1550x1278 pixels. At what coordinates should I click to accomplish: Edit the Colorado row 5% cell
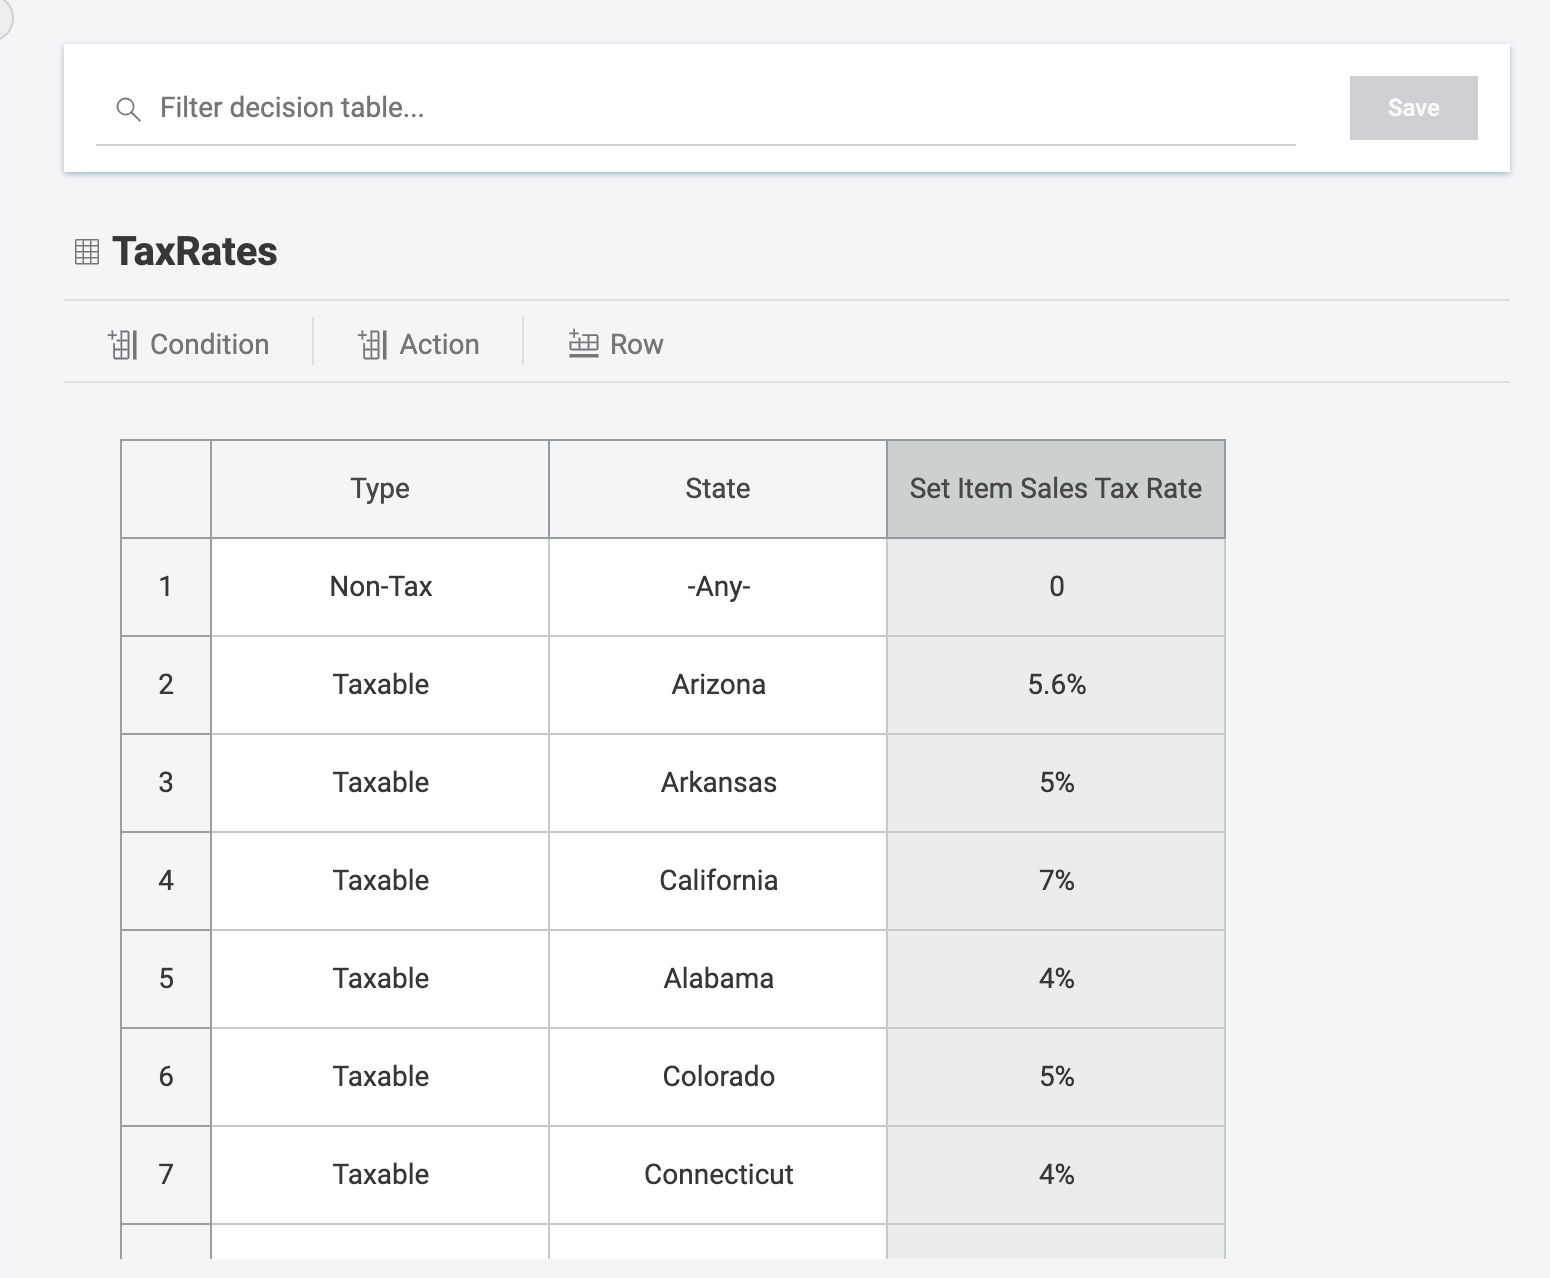point(1056,1077)
